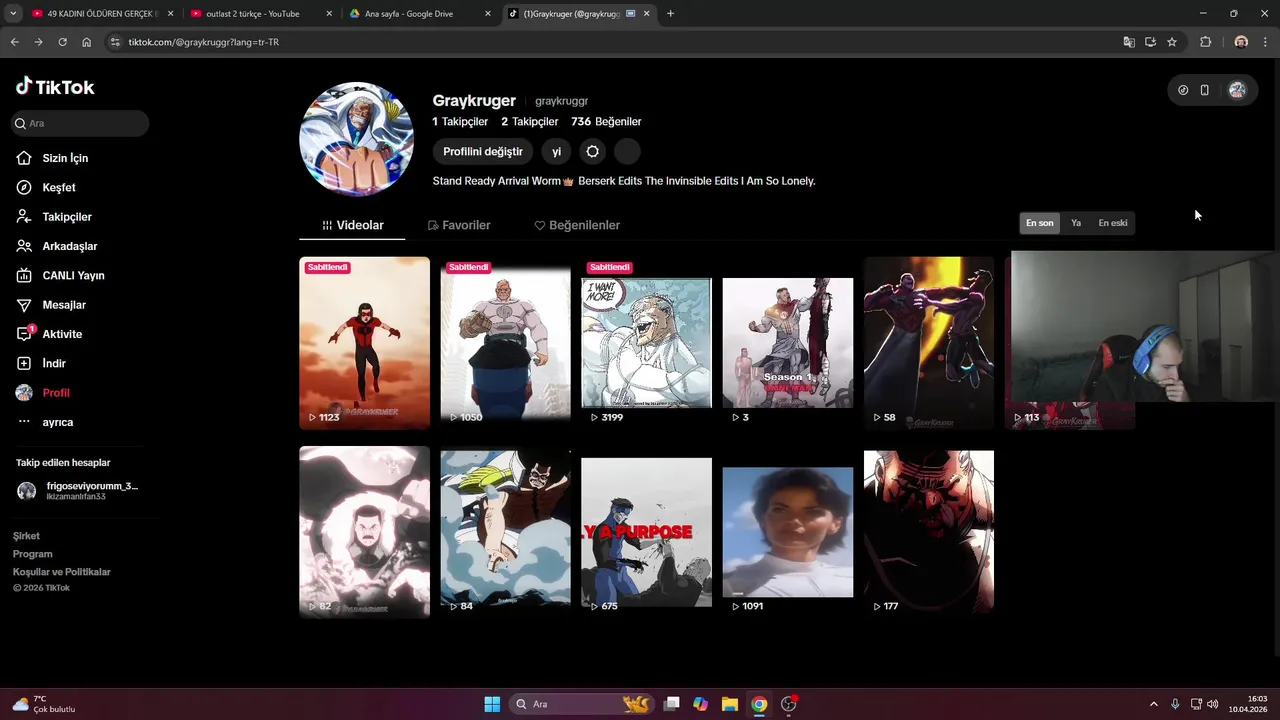Open the Windows Start menu
1280x720 pixels.
(492, 704)
